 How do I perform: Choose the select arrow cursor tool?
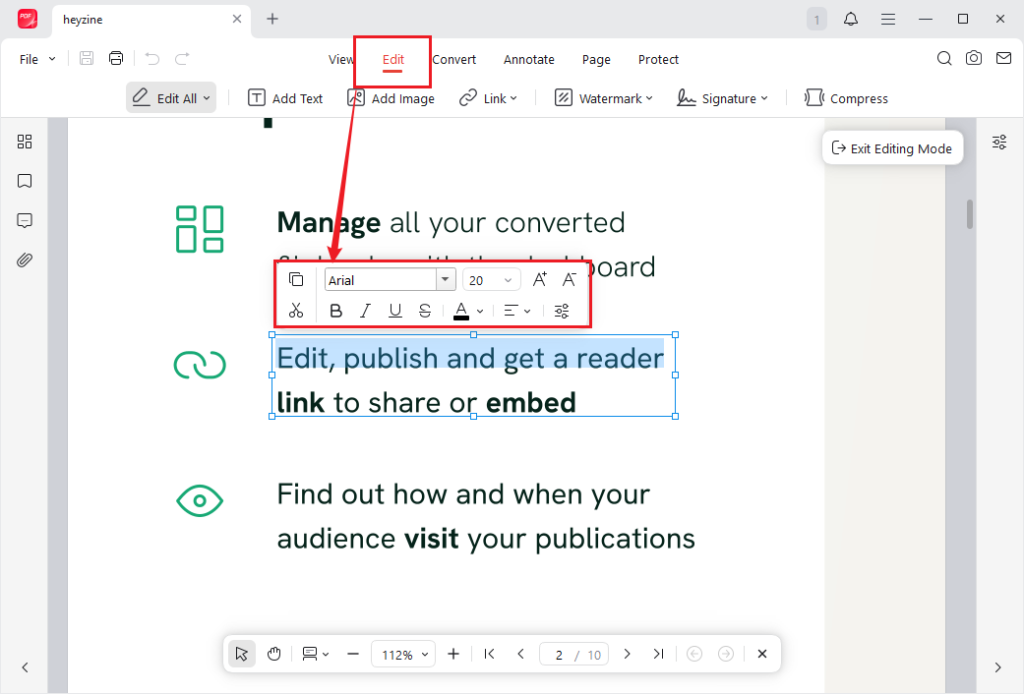[242, 654]
